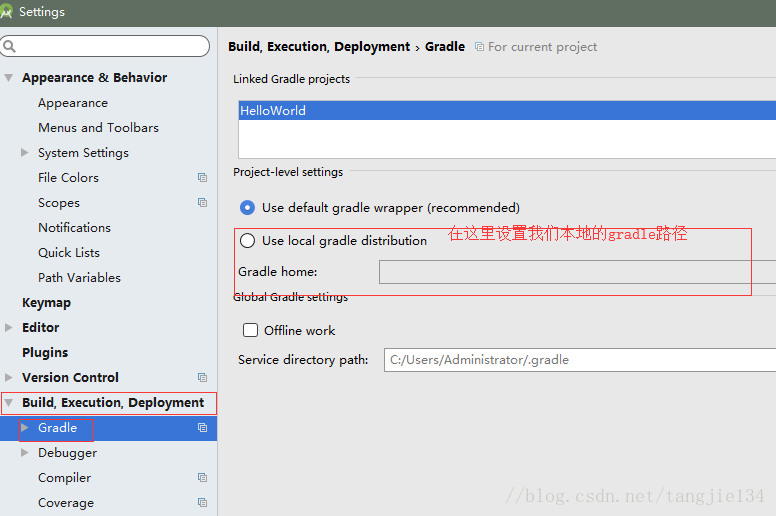Select Use default gradle wrapper radio button

pyautogui.click(x=247, y=208)
